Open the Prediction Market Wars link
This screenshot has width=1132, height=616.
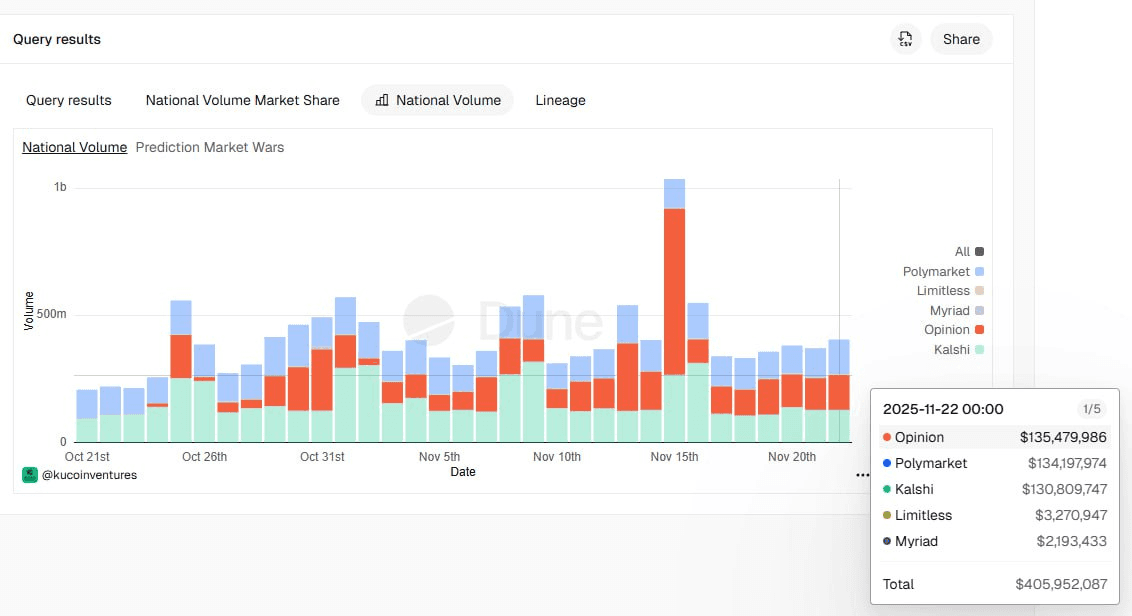pos(209,147)
